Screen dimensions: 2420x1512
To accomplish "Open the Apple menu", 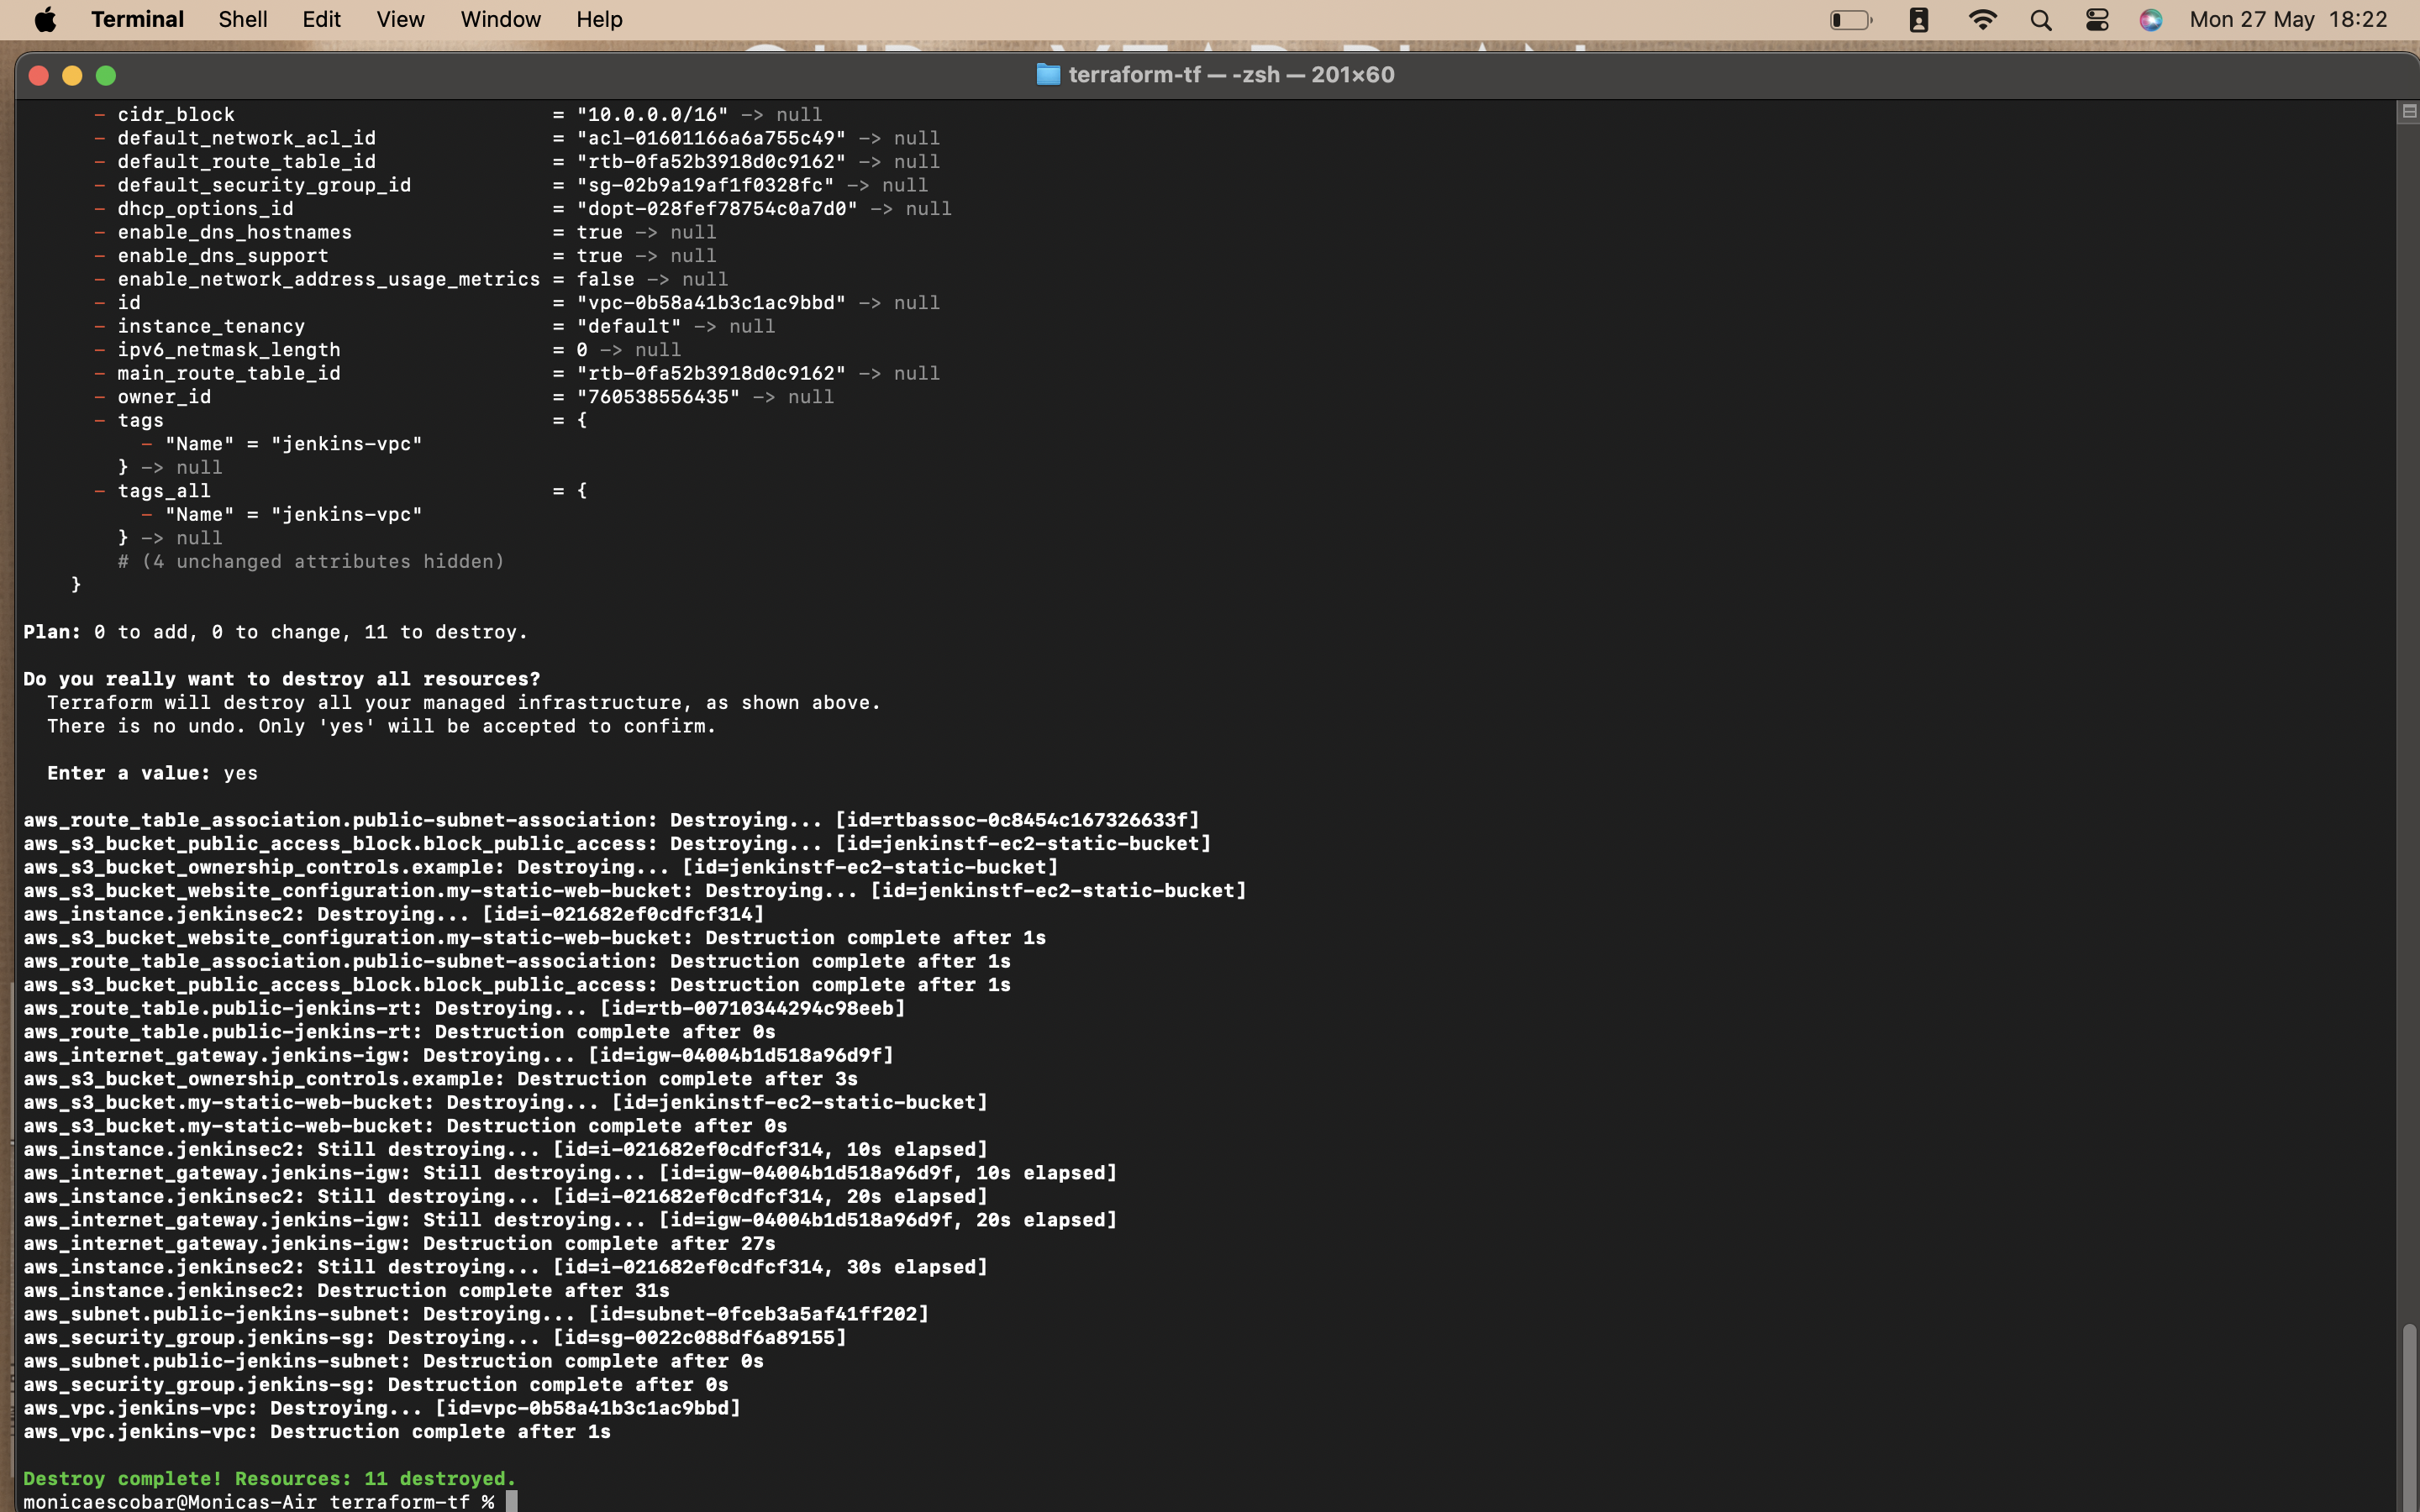I will (x=45, y=19).
